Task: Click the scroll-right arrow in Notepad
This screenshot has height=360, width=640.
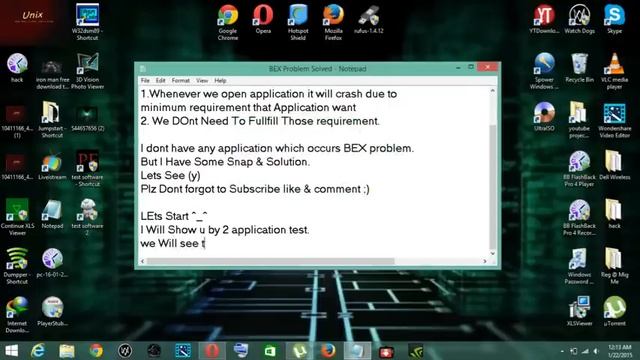Action: pyautogui.click(x=485, y=261)
